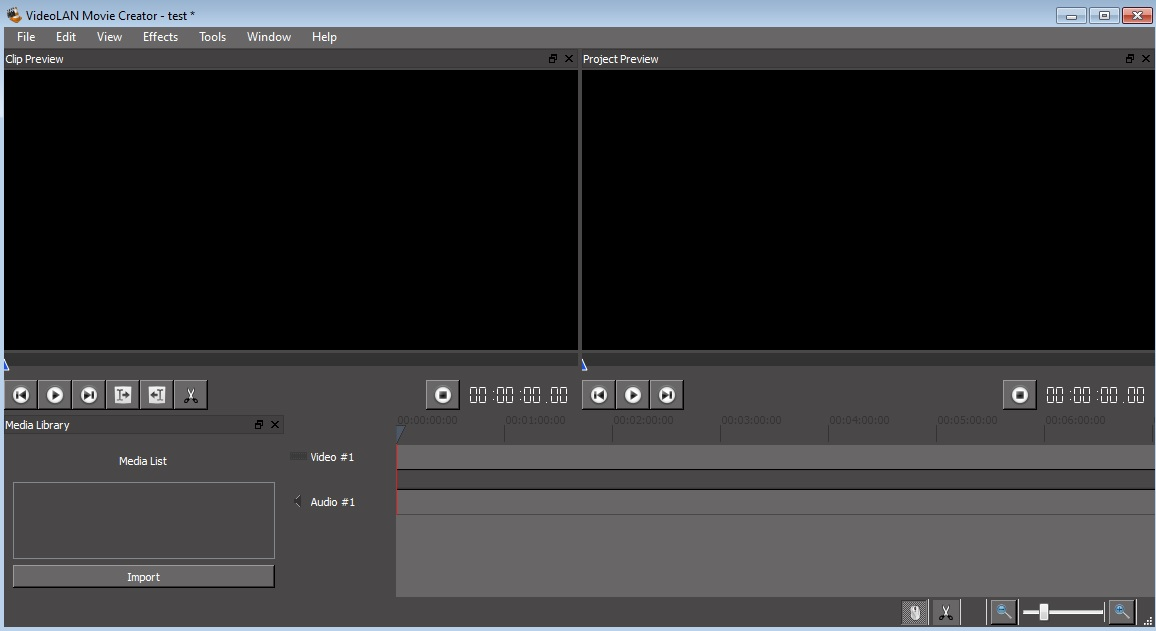Viewport: 1156px width, 631px height.
Task: Stop playback in Project Preview
Action: coord(1020,395)
